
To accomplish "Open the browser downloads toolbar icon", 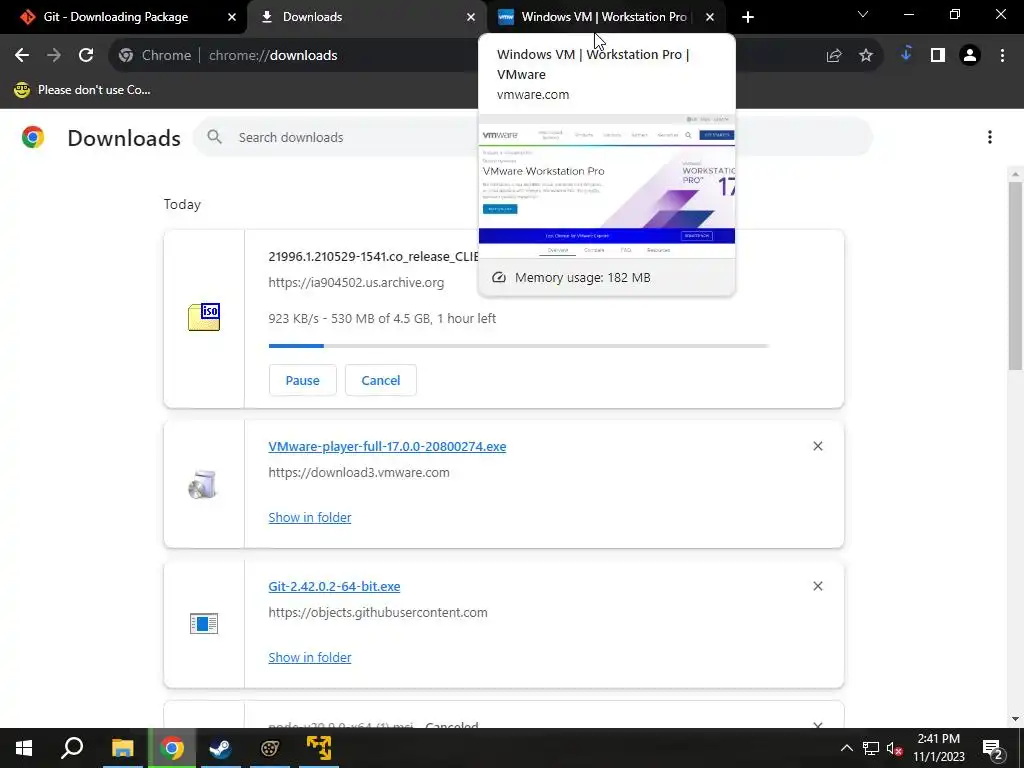I will [906, 54].
